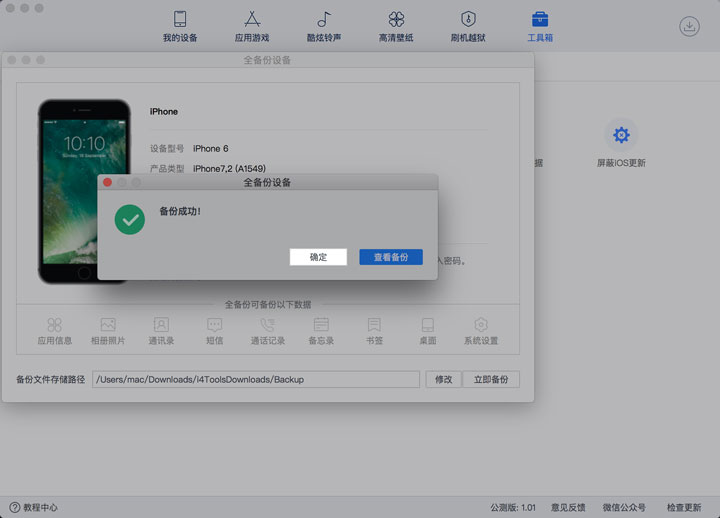720x518 pixels.
Task: Click 查看备份 to view backup
Action: [391, 257]
